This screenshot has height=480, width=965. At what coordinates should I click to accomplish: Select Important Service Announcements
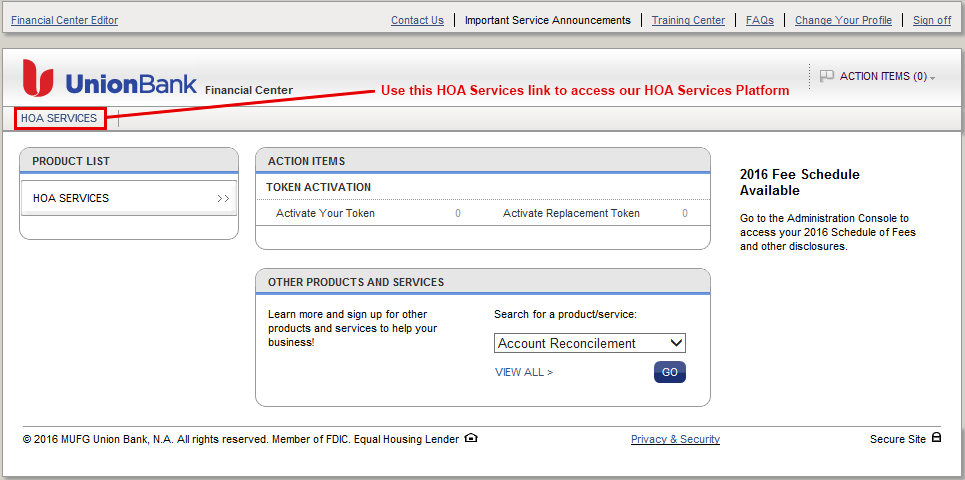(x=548, y=20)
